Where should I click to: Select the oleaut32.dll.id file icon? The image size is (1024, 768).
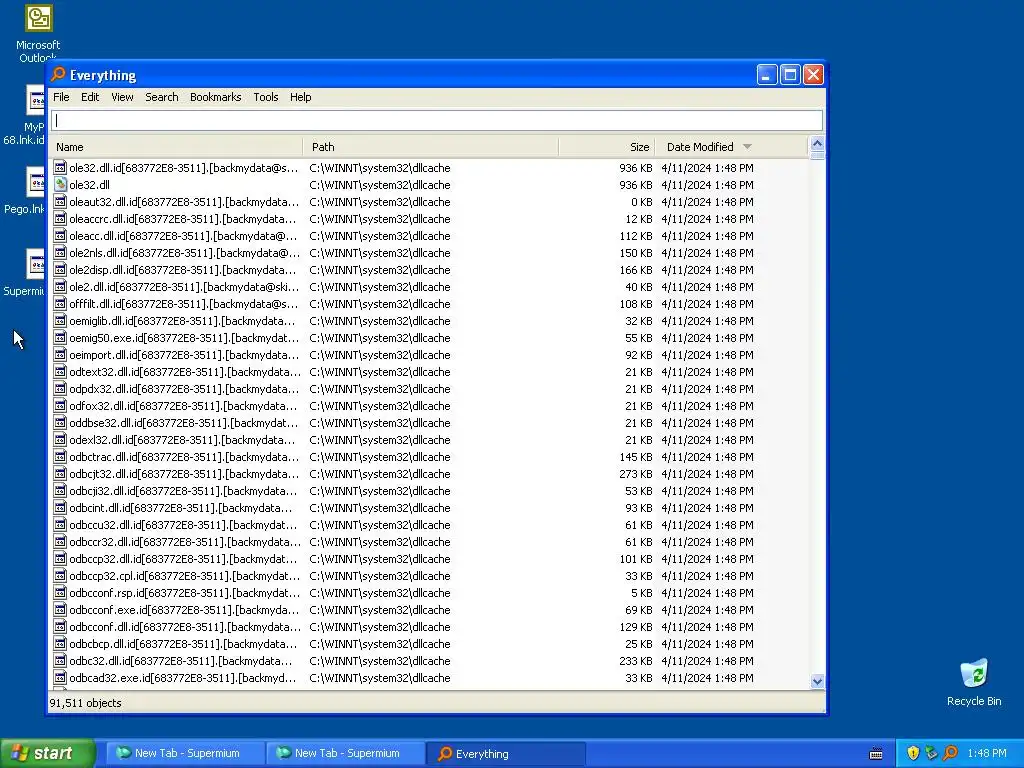pos(60,202)
